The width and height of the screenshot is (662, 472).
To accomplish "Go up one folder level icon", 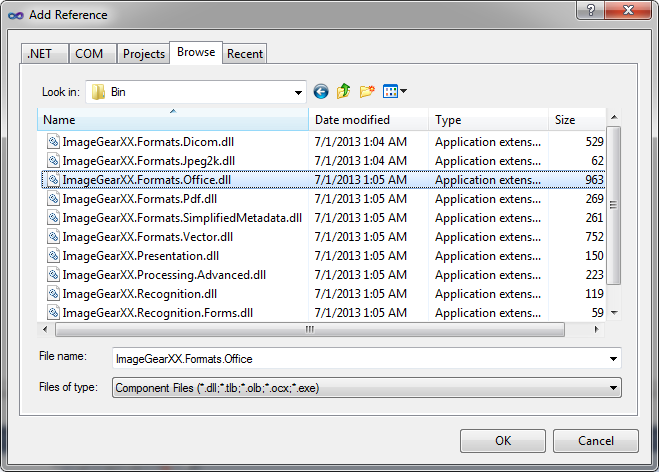I will (x=344, y=91).
